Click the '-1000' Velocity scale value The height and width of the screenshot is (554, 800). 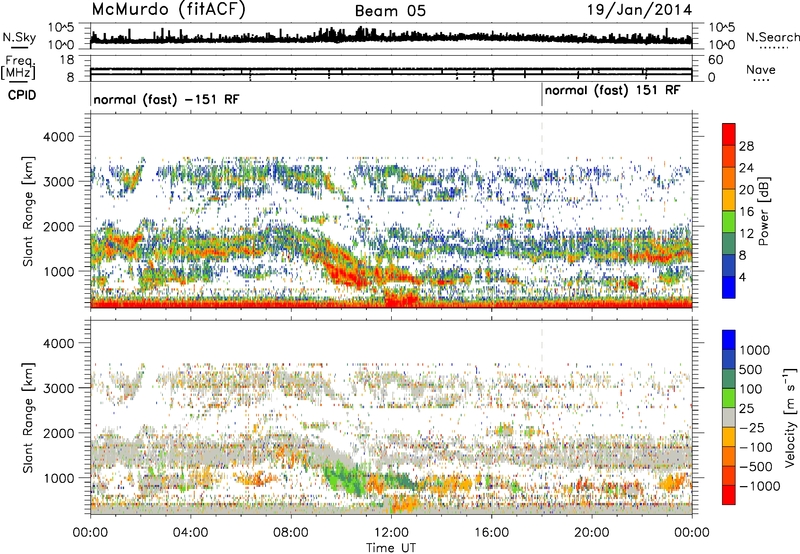pos(759,486)
